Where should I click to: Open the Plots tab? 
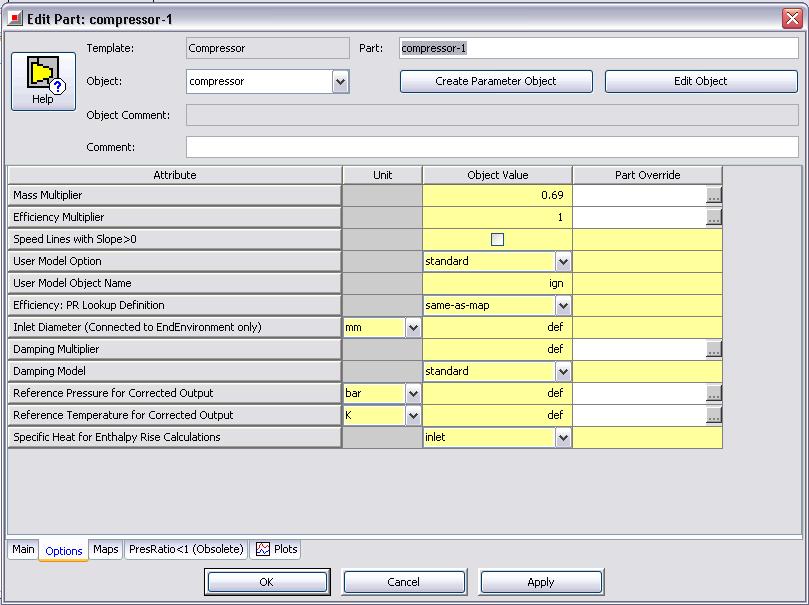tap(277, 549)
